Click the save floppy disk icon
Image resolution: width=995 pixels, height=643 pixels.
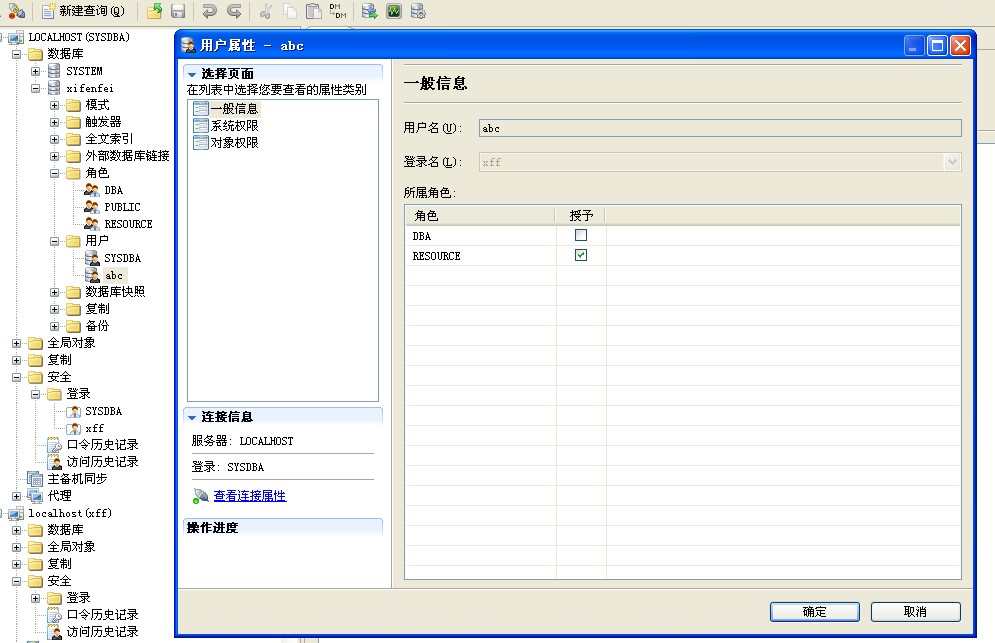[178, 11]
